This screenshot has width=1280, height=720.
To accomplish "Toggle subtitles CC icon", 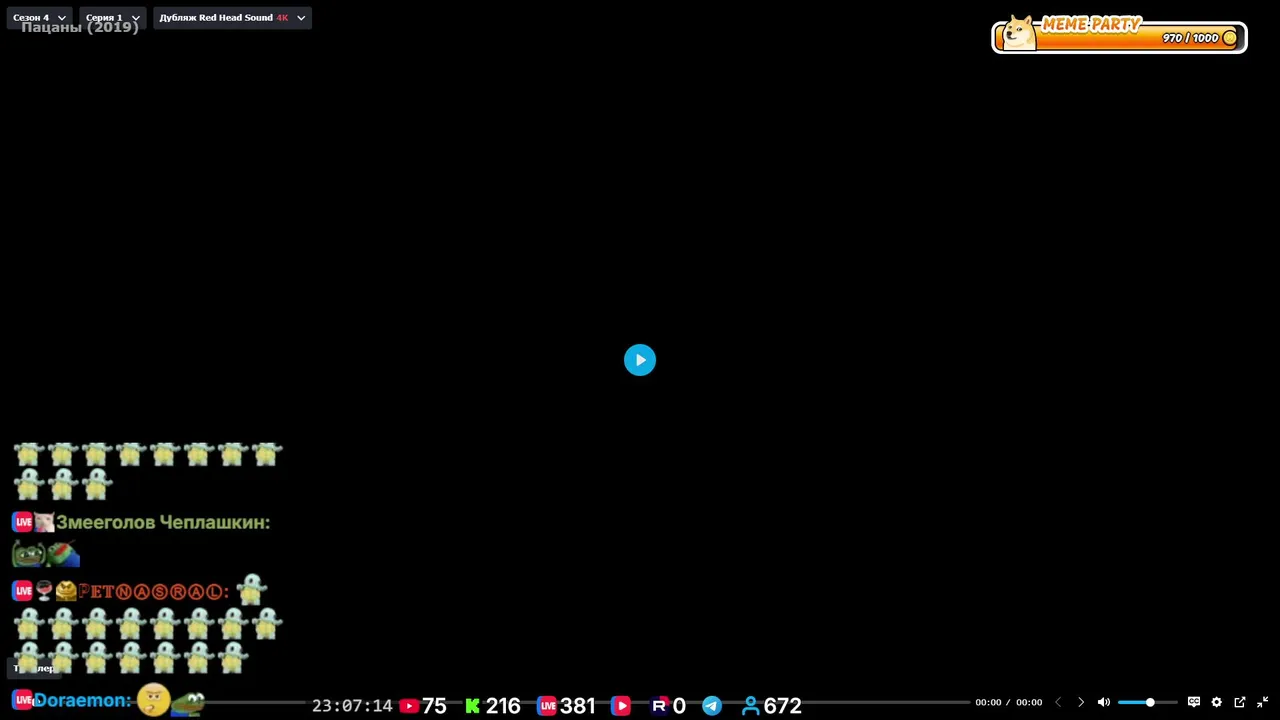I will point(1194,702).
